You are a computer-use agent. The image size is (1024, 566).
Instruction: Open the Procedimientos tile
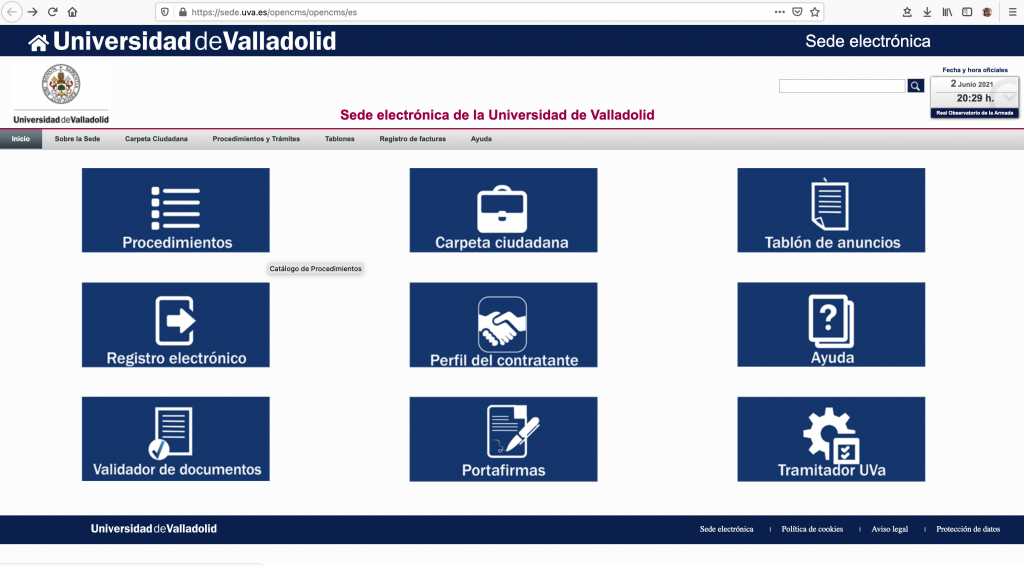tap(176, 210)
